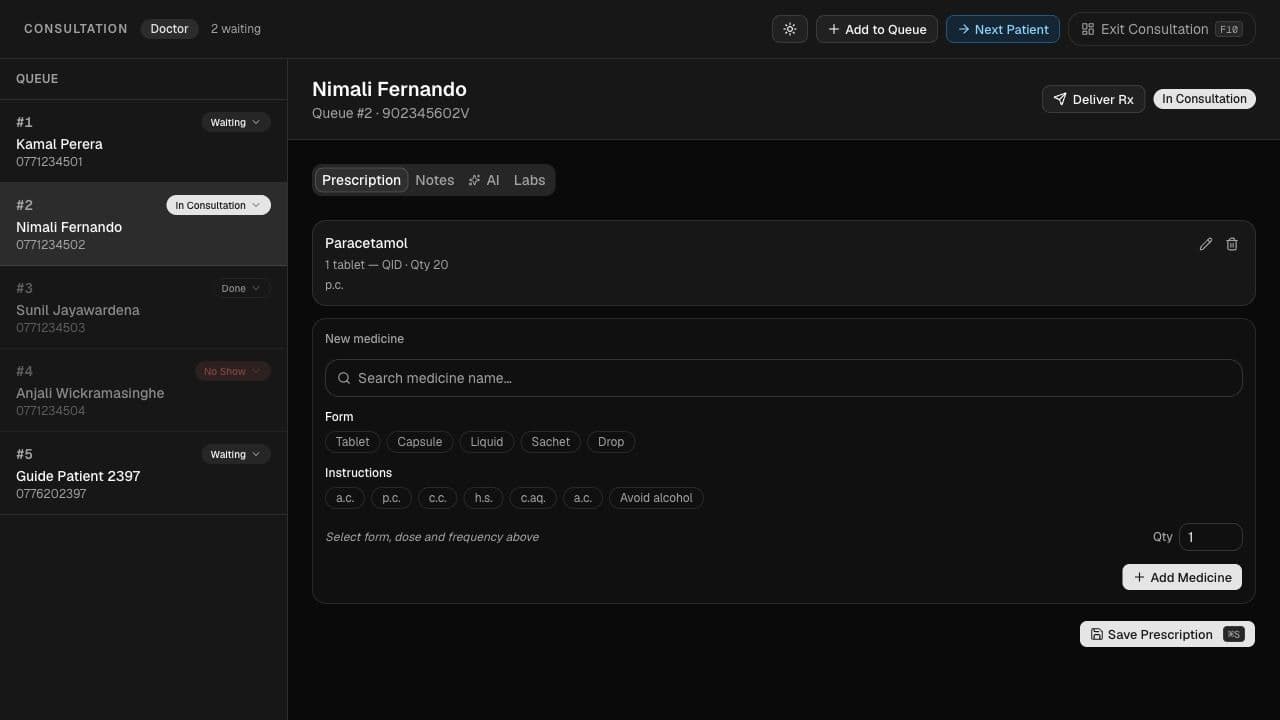Toggle the light/dark theme sun icon
The height and width of the screenshot is (720, 1280).
pos(790,29)
